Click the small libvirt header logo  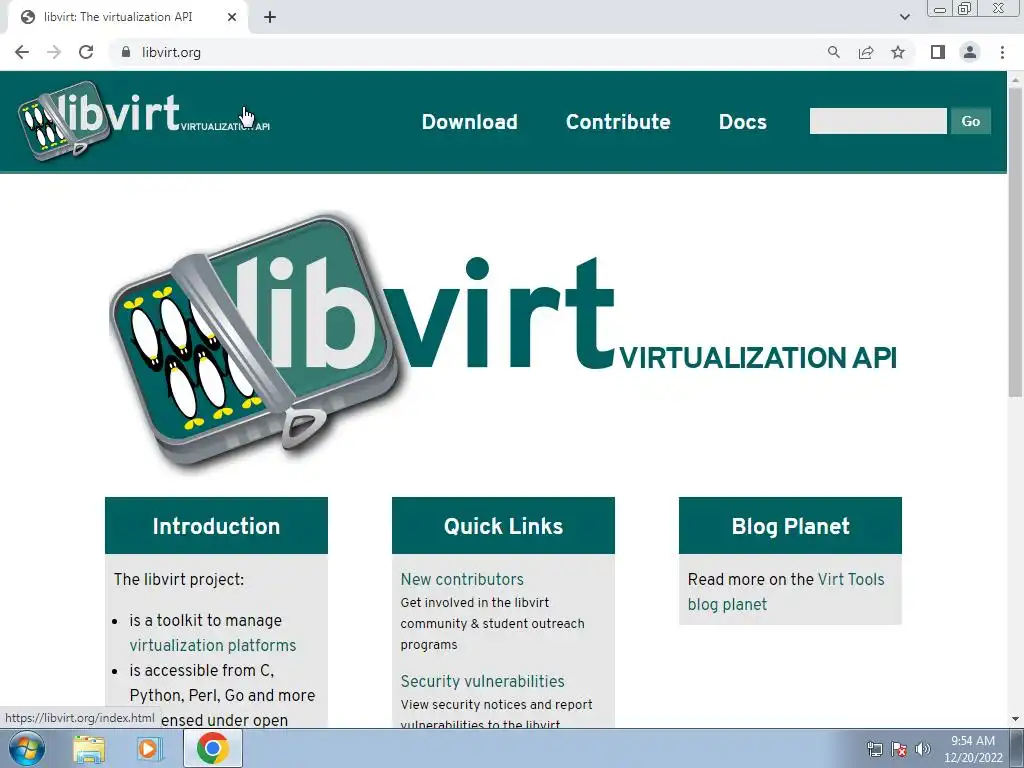point(144,121)
